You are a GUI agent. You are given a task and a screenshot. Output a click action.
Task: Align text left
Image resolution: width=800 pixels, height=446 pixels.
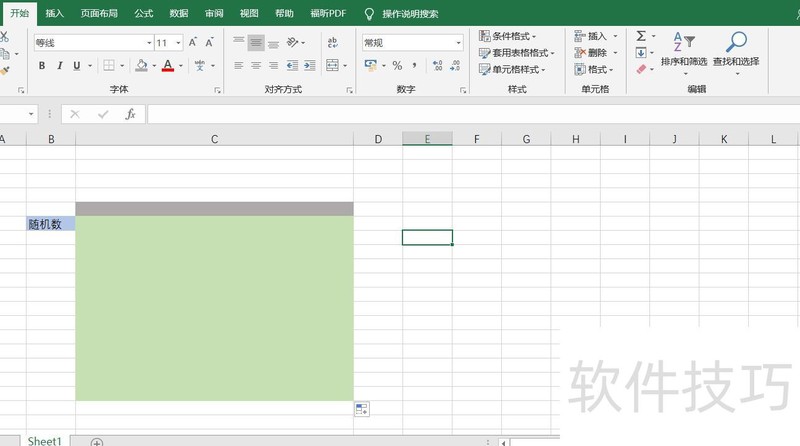point(238,65)
